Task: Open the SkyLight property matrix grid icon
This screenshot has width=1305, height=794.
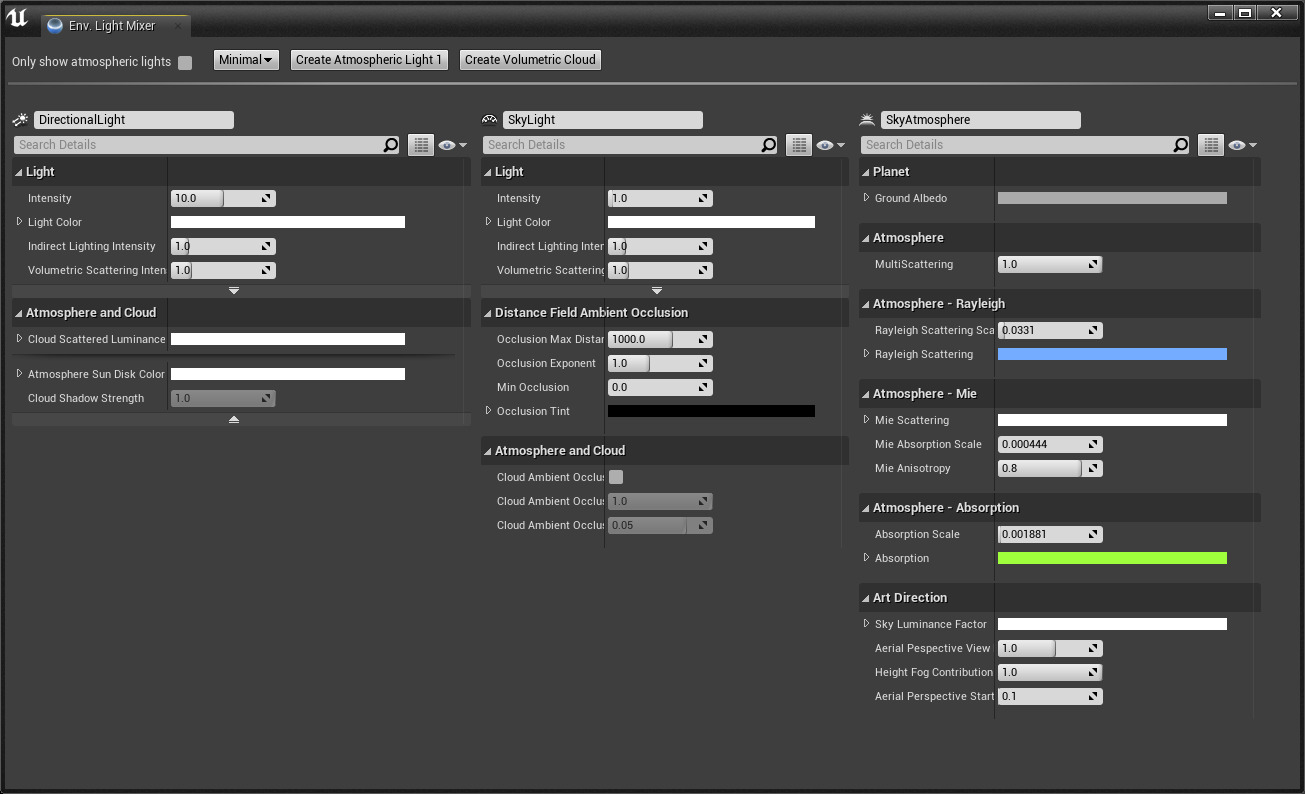Action: click(x=798, y=145)
